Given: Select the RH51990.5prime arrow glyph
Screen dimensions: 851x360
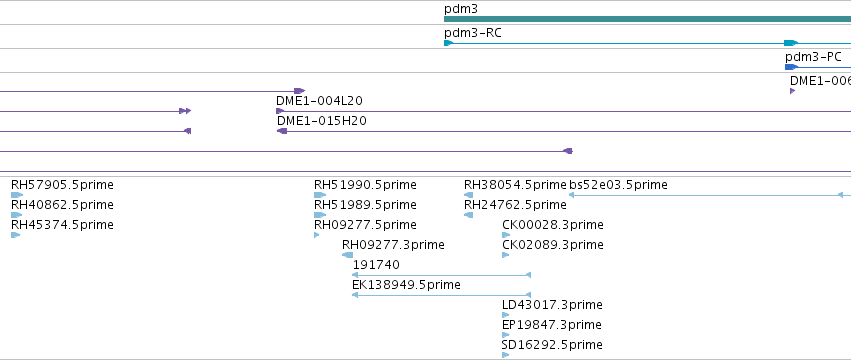Looking at the screenshot, I should coord(320,195).
